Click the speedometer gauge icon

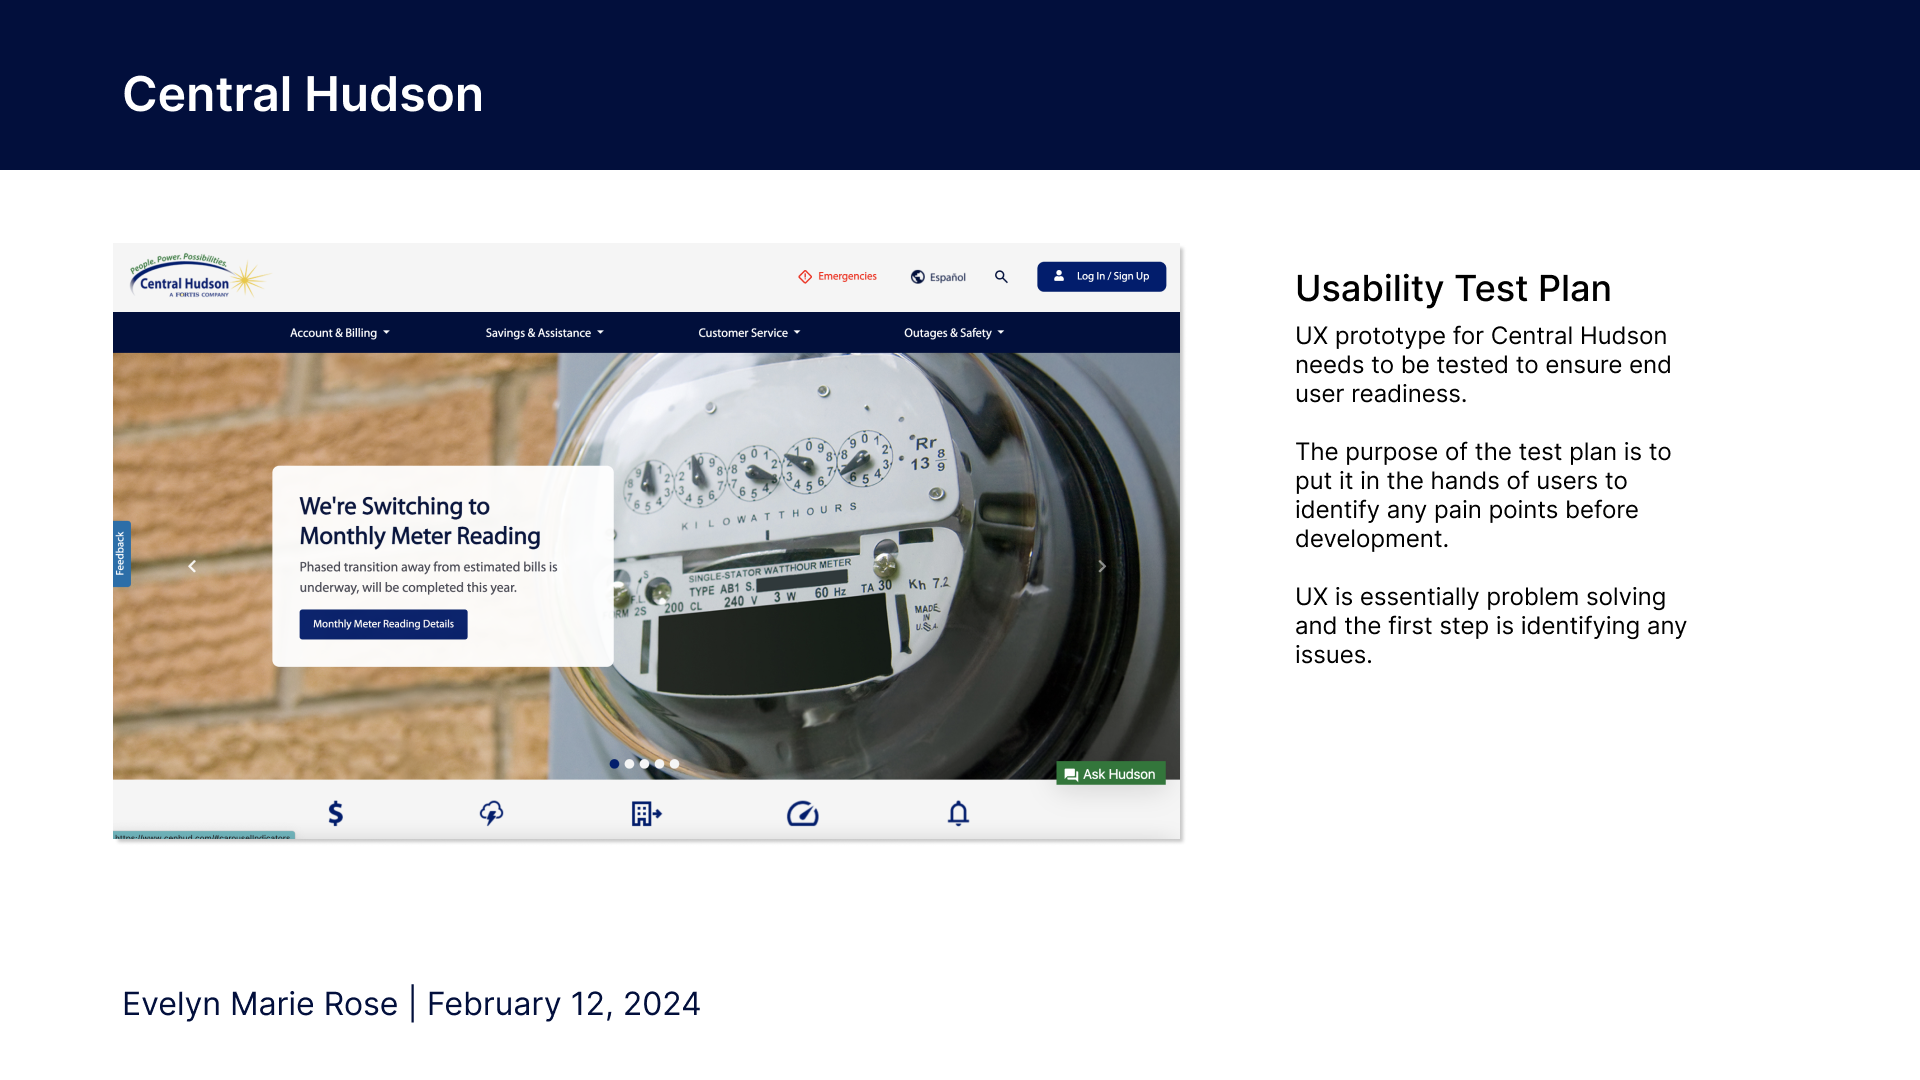coord(803,814)
